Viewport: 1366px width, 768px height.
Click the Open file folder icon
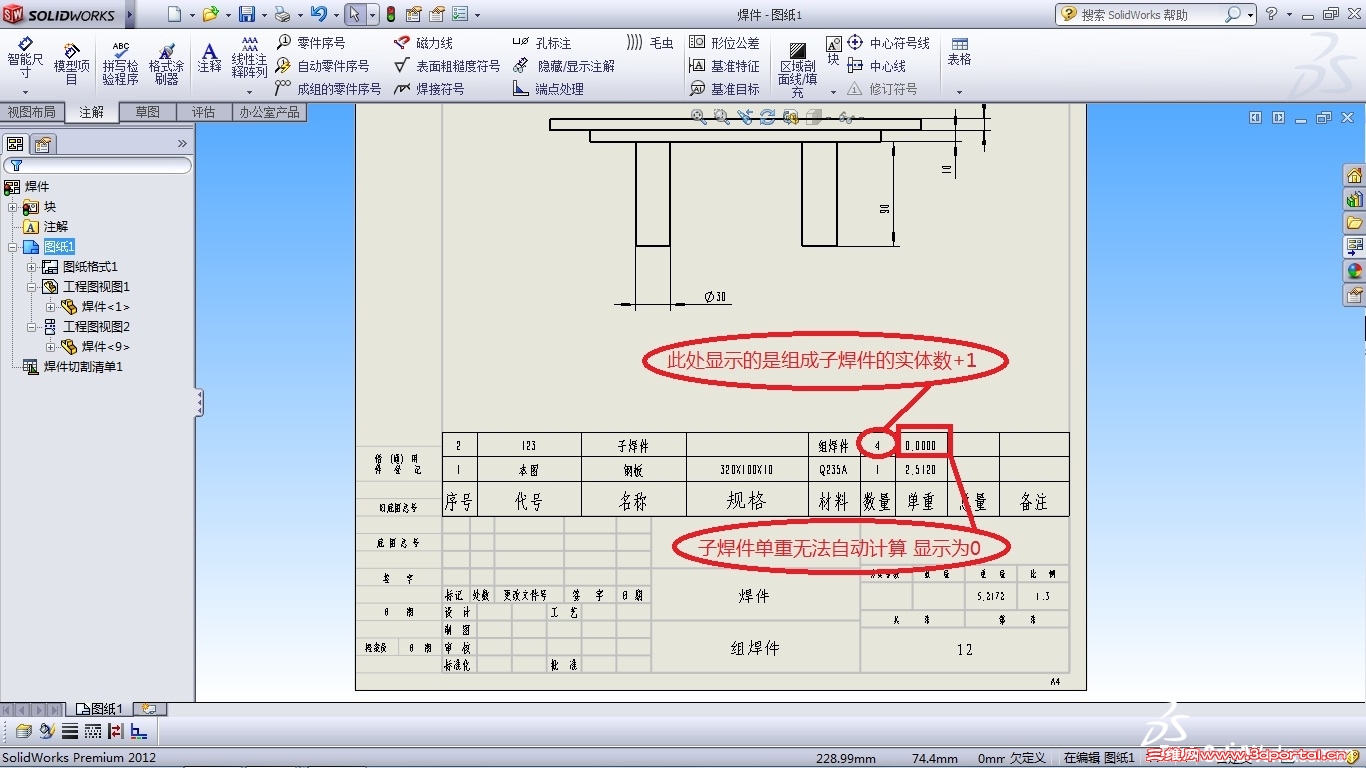click(209, 14)
